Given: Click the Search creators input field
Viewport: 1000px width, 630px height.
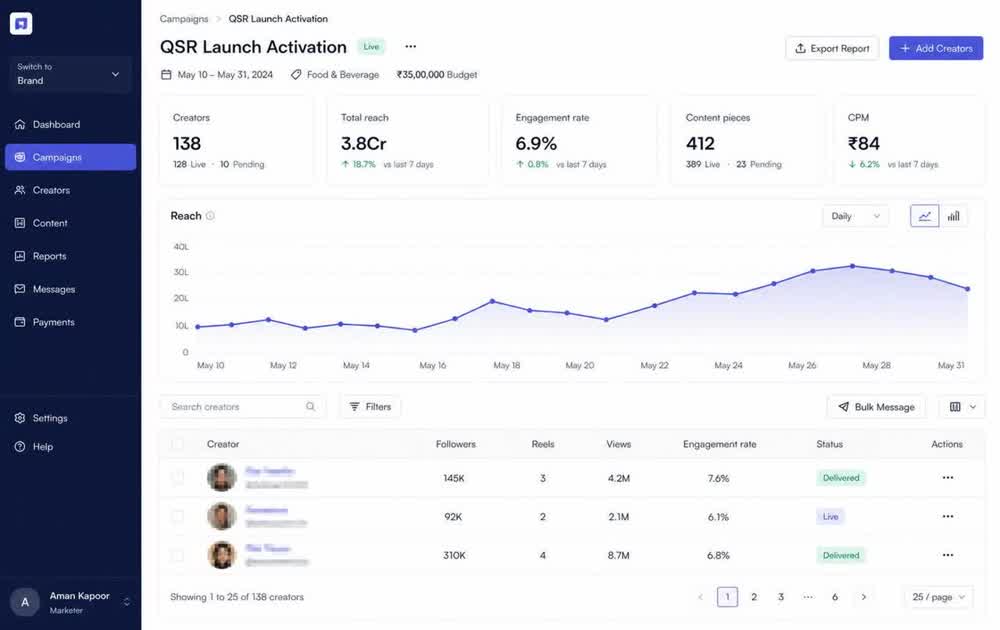Looking at the screenshot, I should pyautogui.click(x=242, y=406).
